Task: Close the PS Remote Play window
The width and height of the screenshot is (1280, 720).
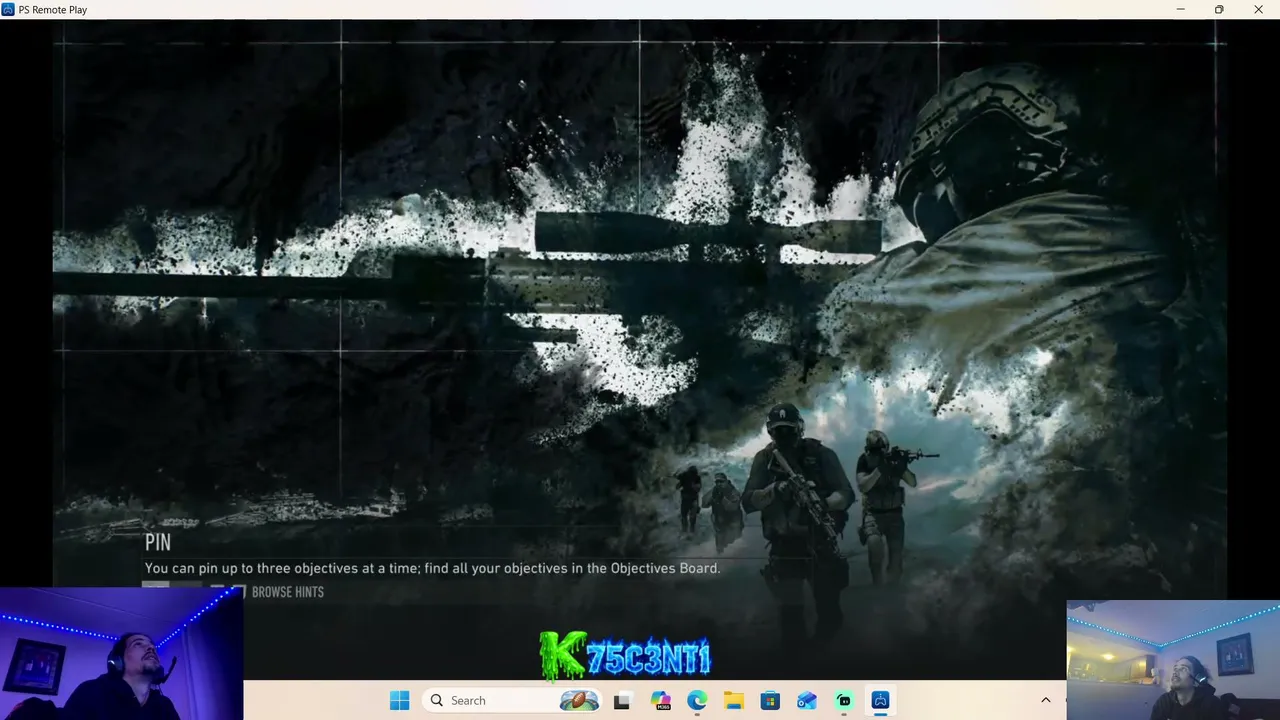Action: pos(1258,9)
